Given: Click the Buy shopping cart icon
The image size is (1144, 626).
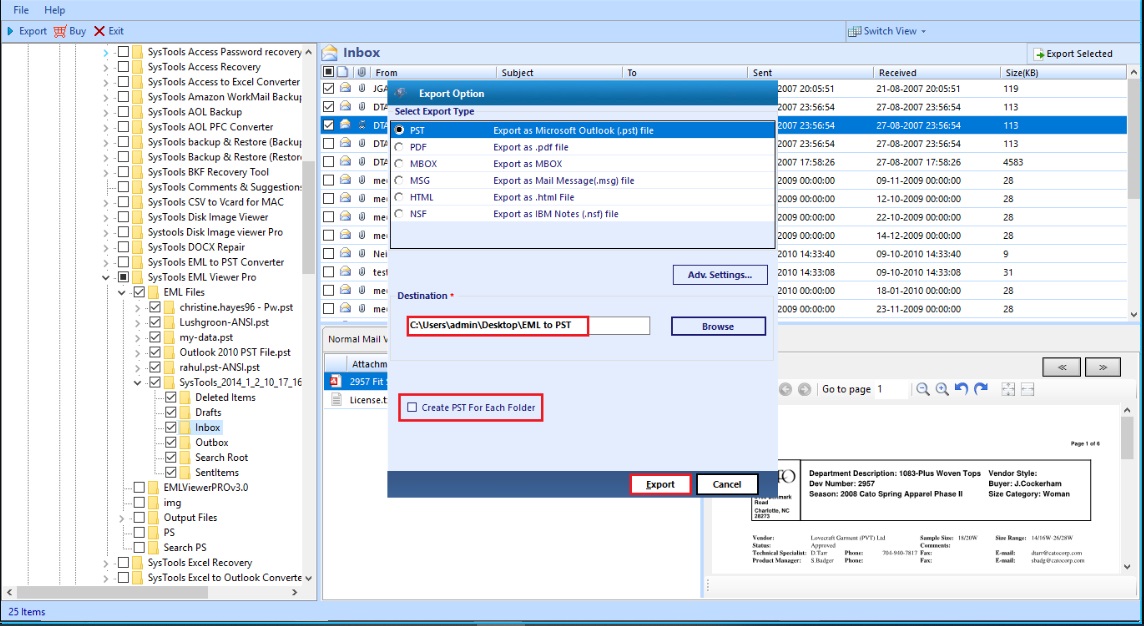Looking at the screenshot, I should click(x=60, y=31).
